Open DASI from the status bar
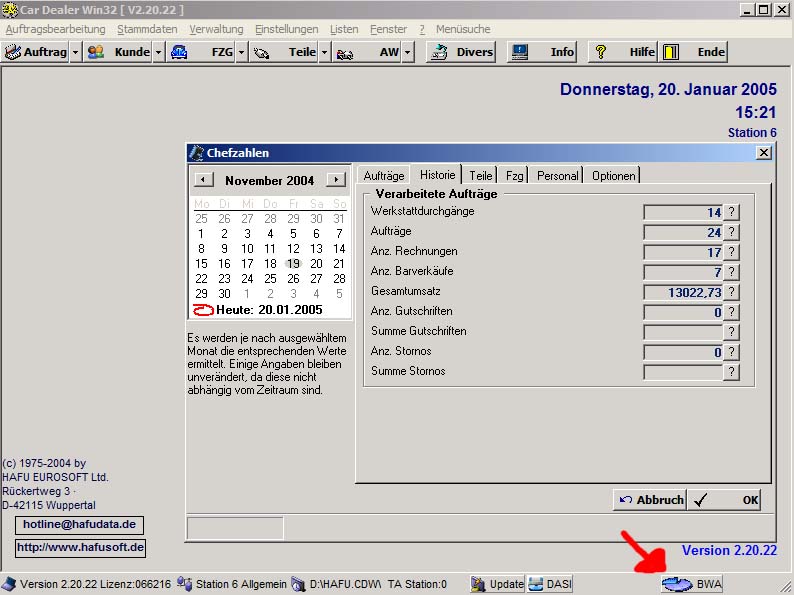 [550, 584]
